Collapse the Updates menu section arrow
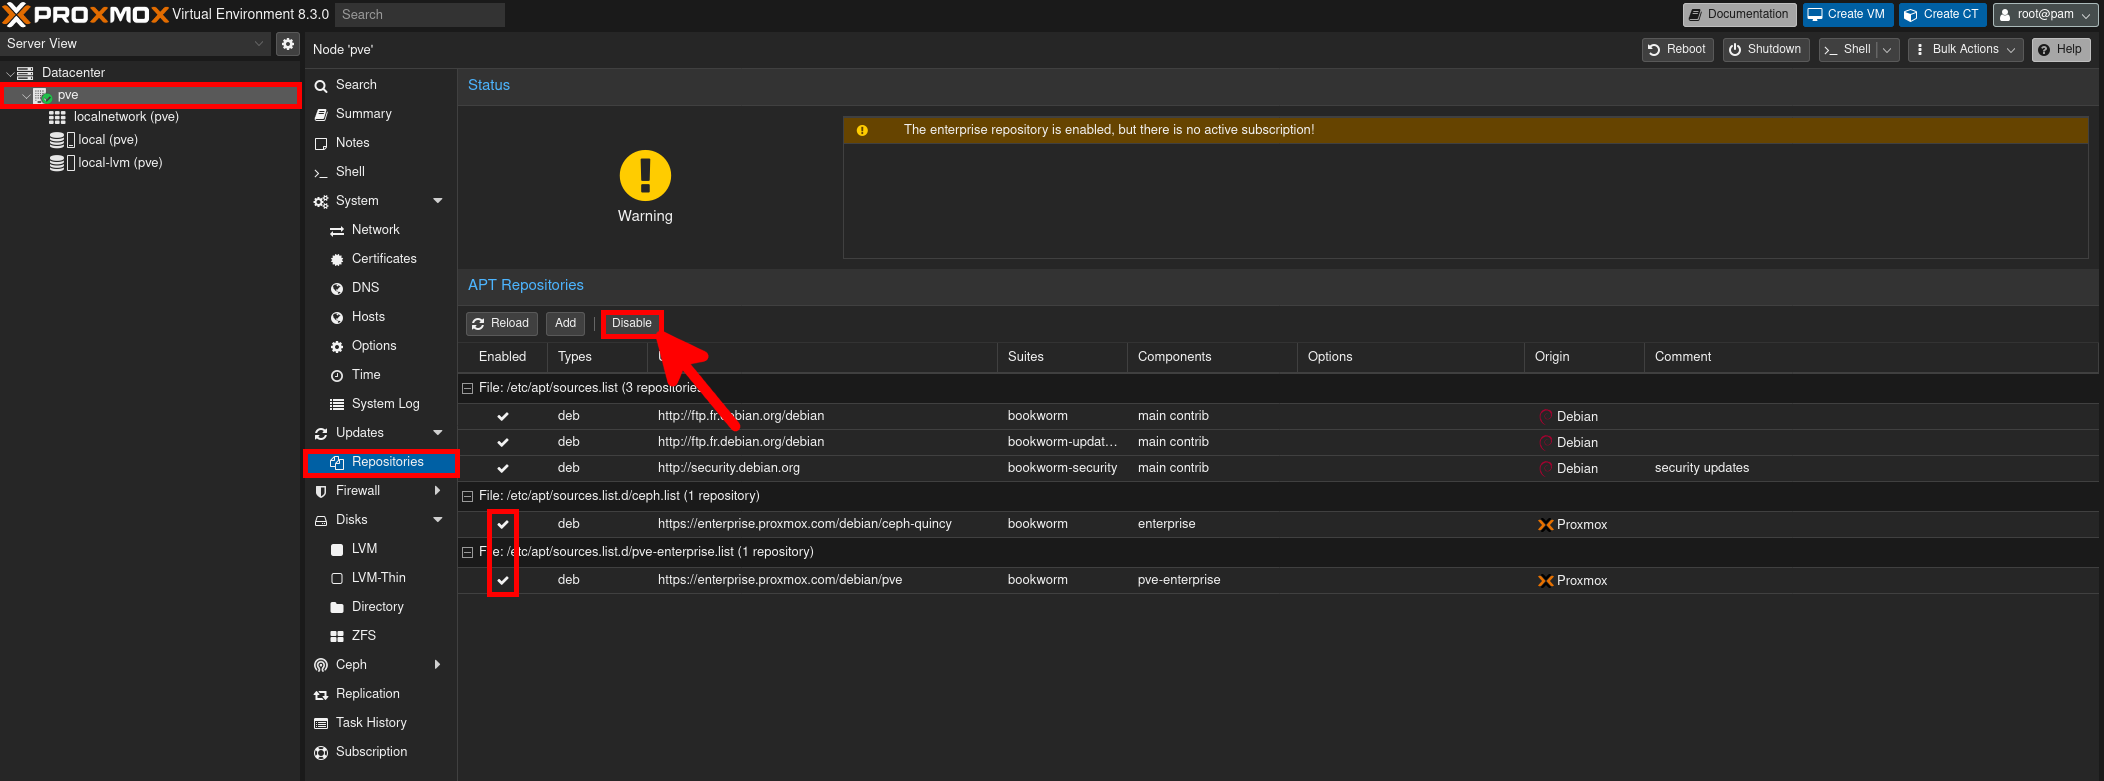The image size is (2104, 781). point(438,433)
